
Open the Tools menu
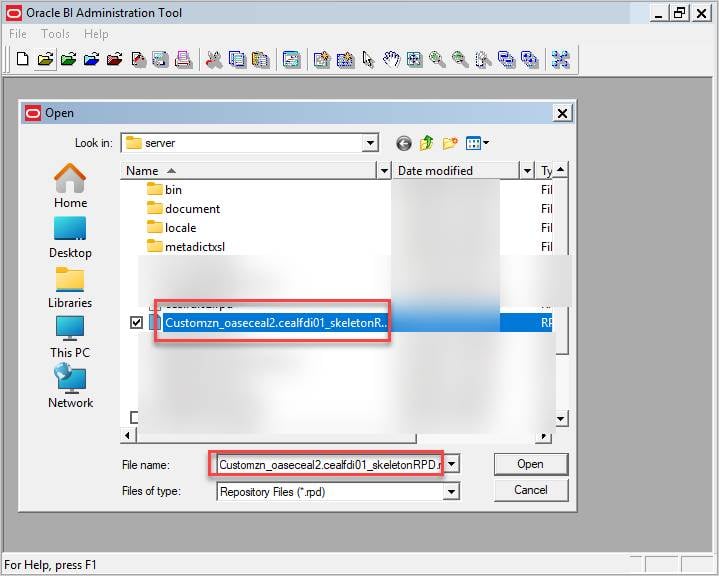point(55,34)
